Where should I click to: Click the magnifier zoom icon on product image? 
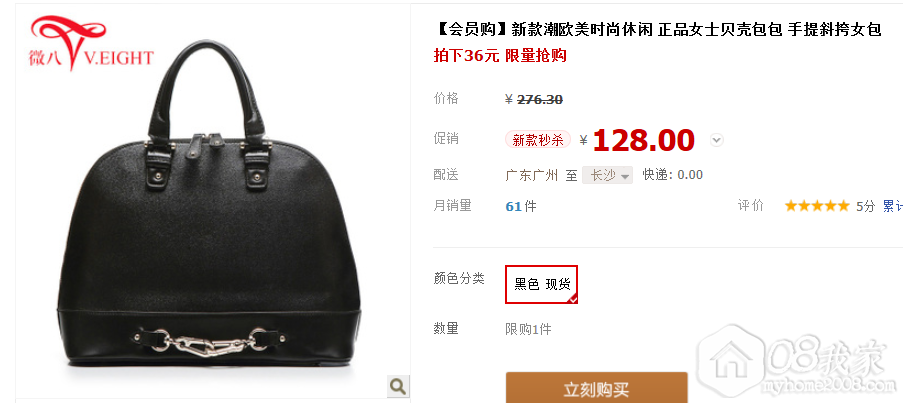coord(398,385)
